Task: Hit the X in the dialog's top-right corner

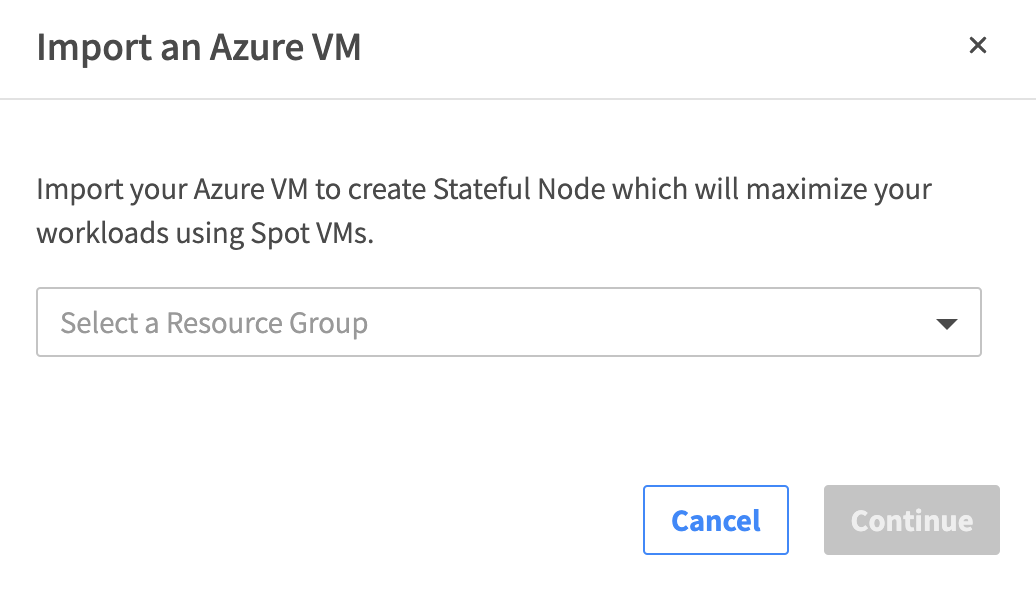Action: point(978,45)
